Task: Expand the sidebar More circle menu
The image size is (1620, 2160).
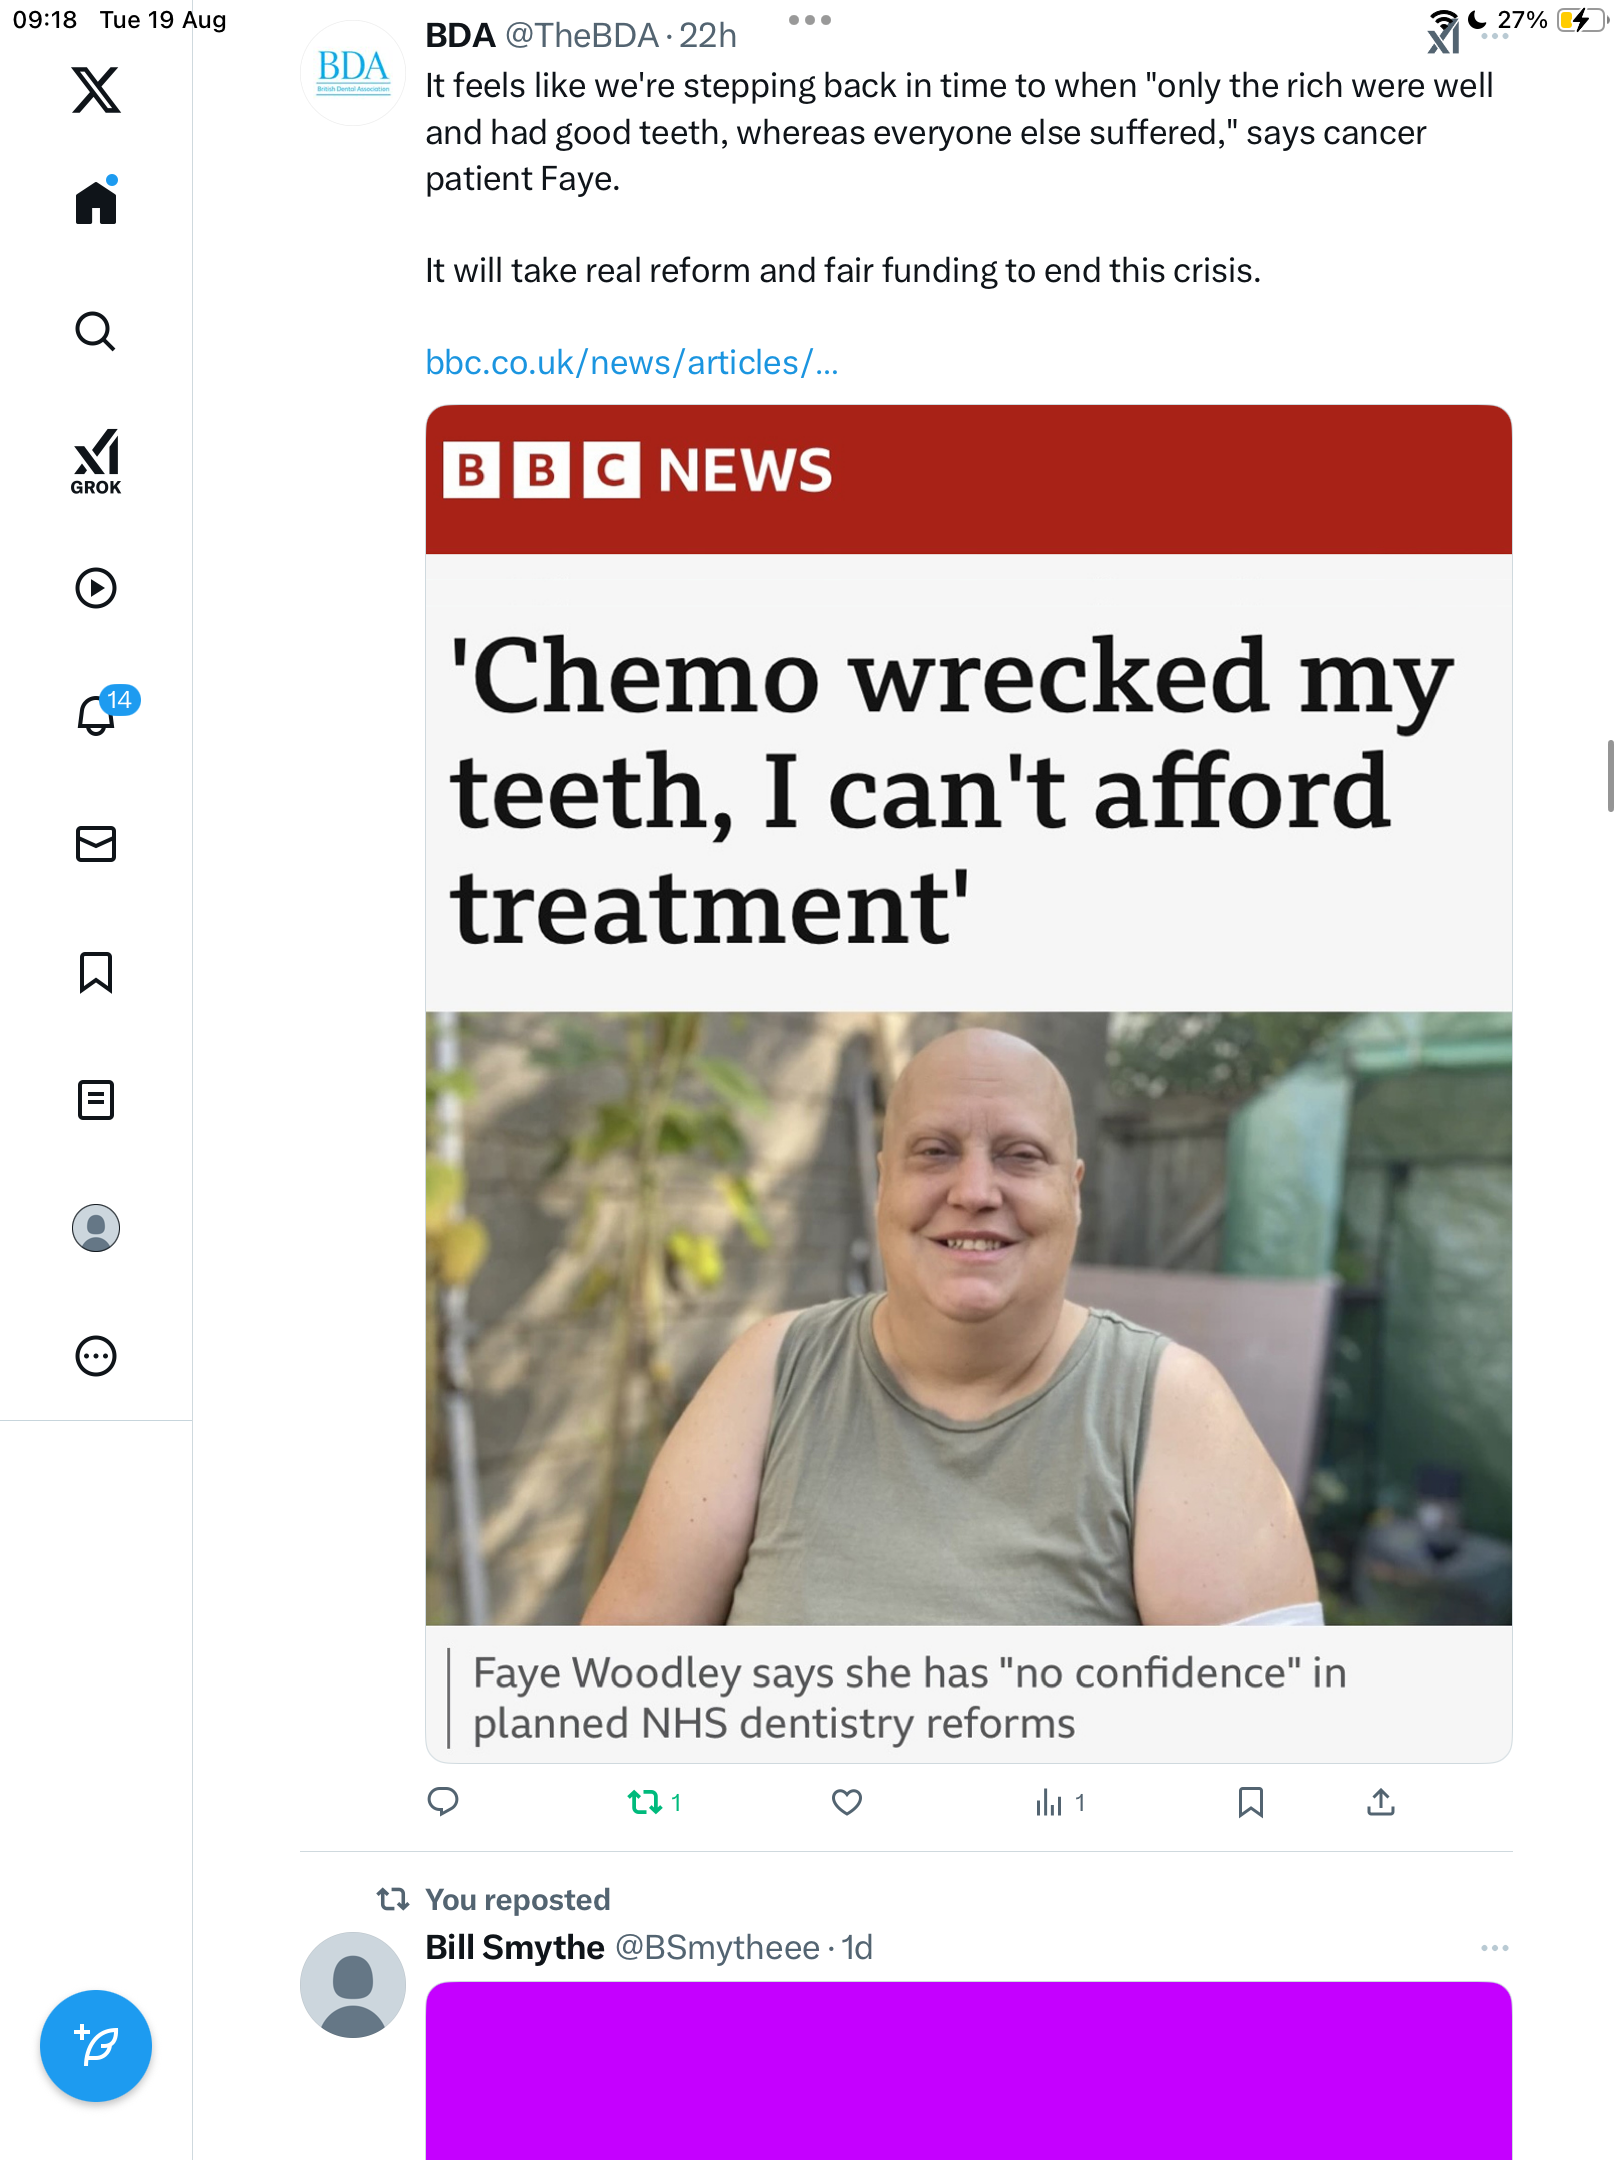Action: [x=96, y=1356]
